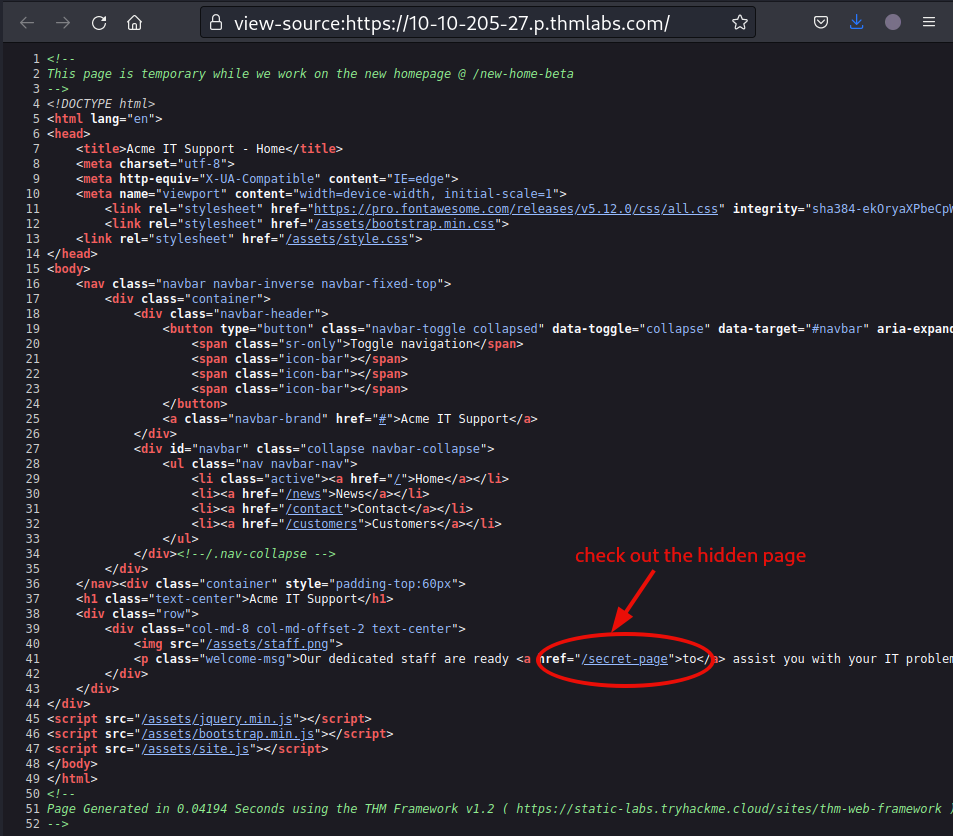Viewport: 953px width, 836px height.
Task: Reload the current page
Action: [x=99, y=22]
